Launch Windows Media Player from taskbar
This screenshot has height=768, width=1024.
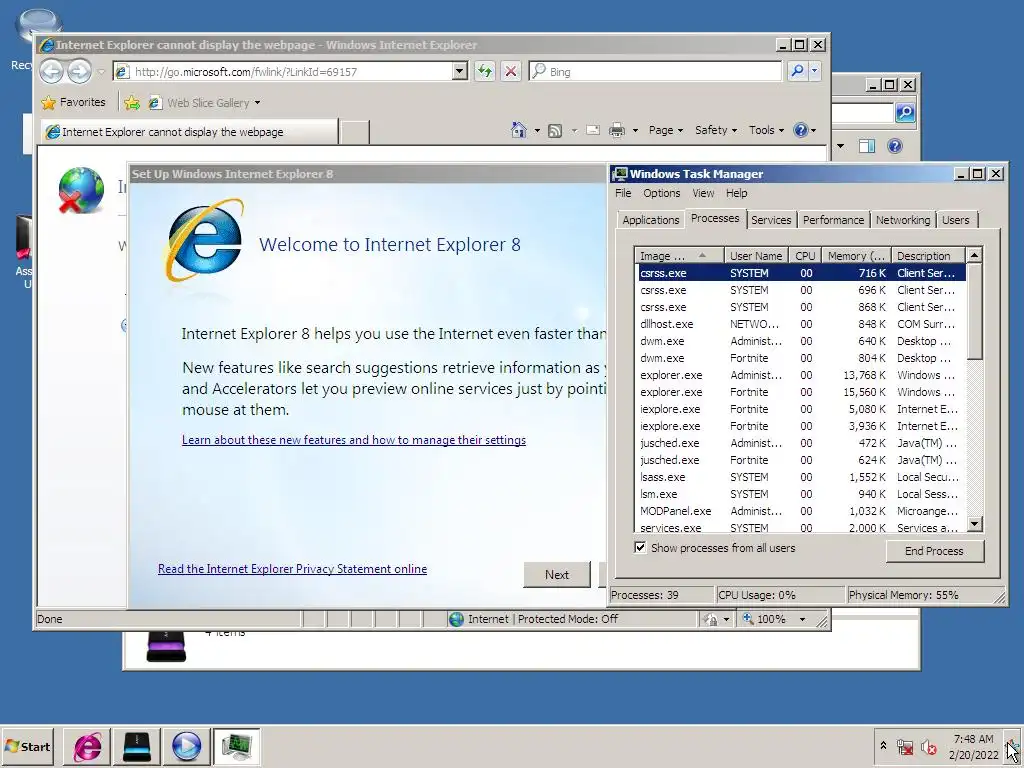click(186, 746)
